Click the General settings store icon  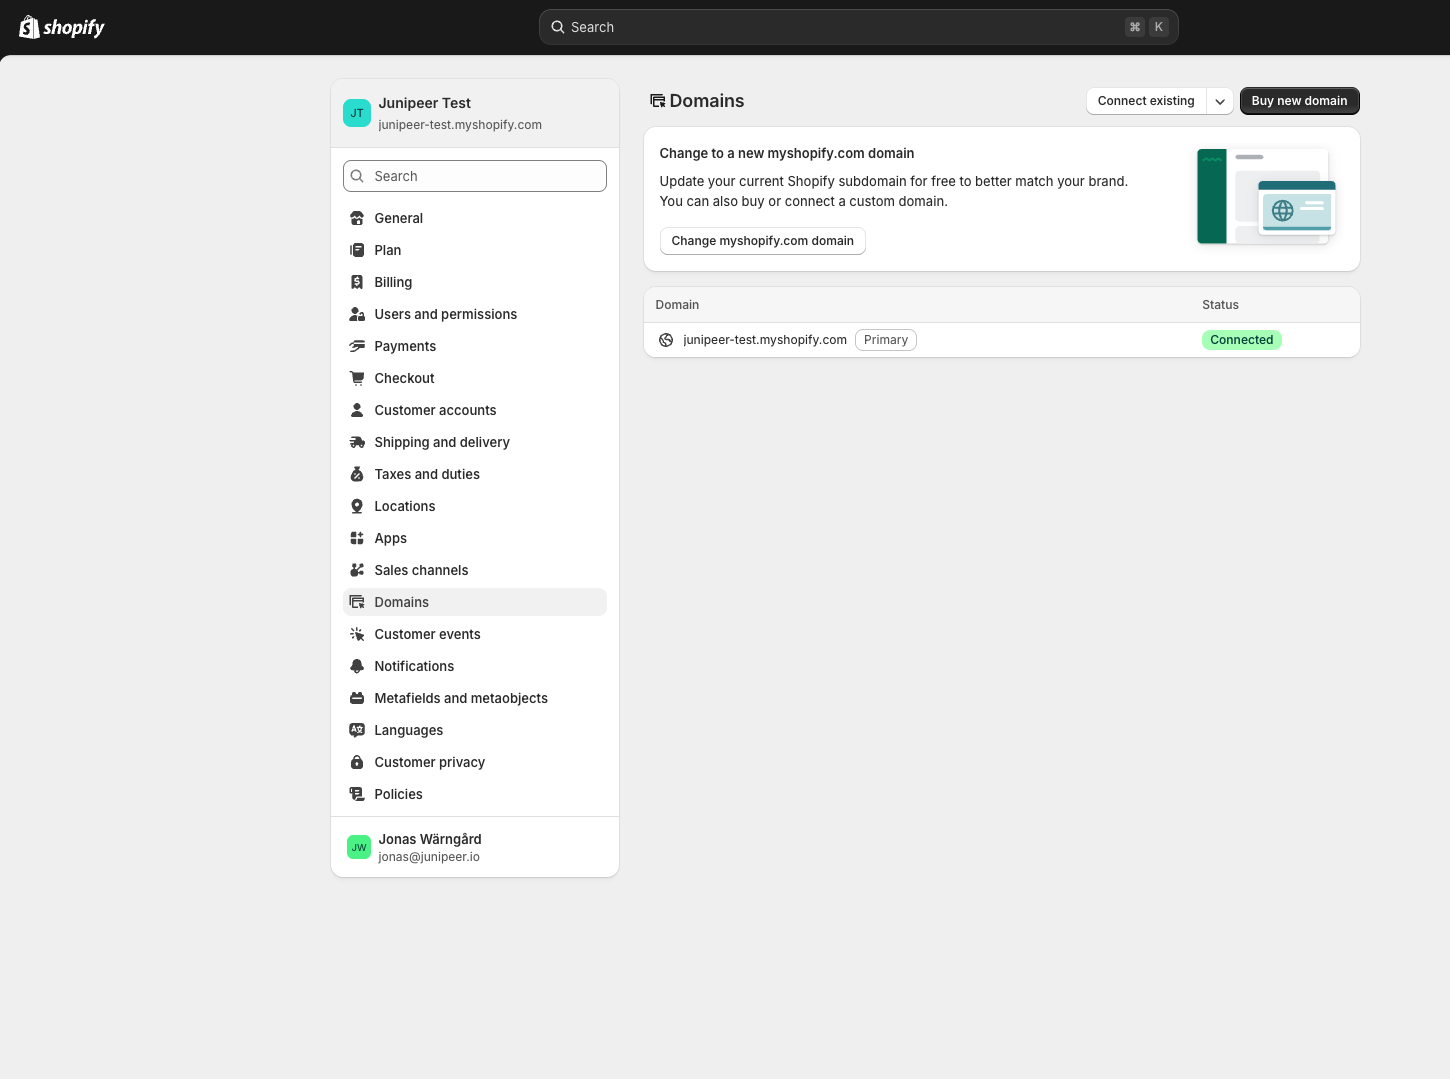357,218
